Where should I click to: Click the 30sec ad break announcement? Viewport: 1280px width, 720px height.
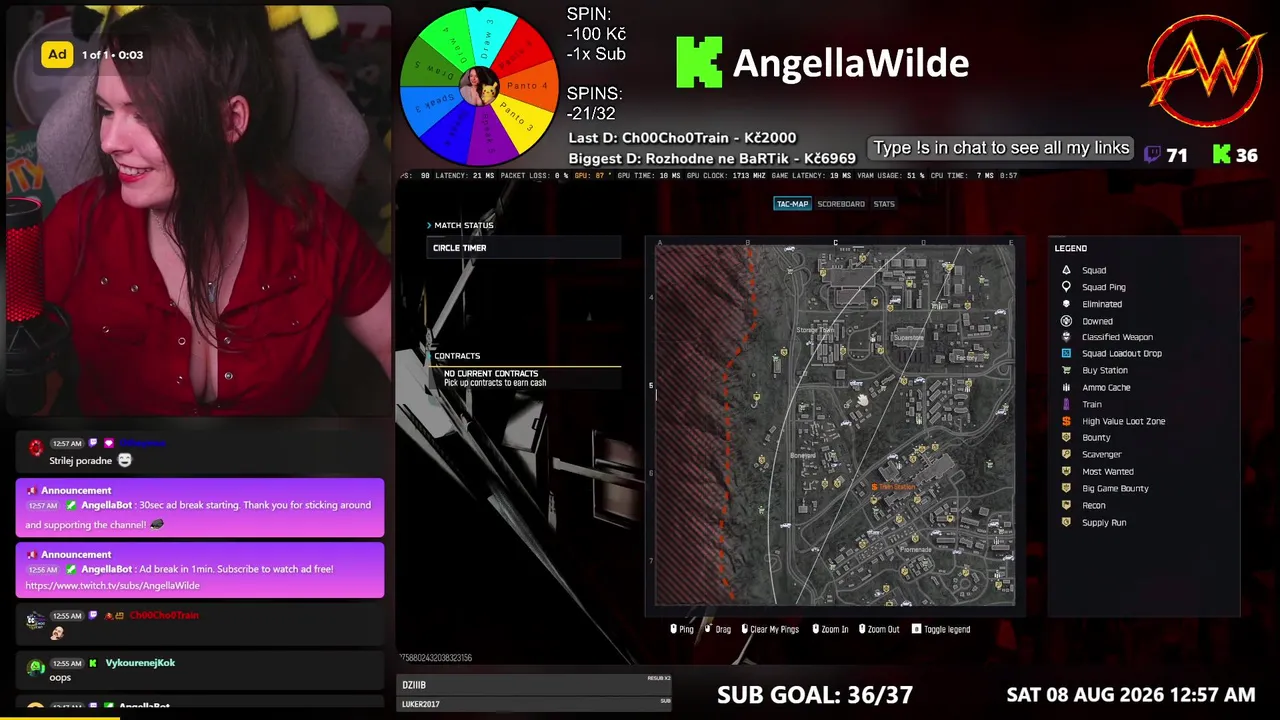point(200,507)
